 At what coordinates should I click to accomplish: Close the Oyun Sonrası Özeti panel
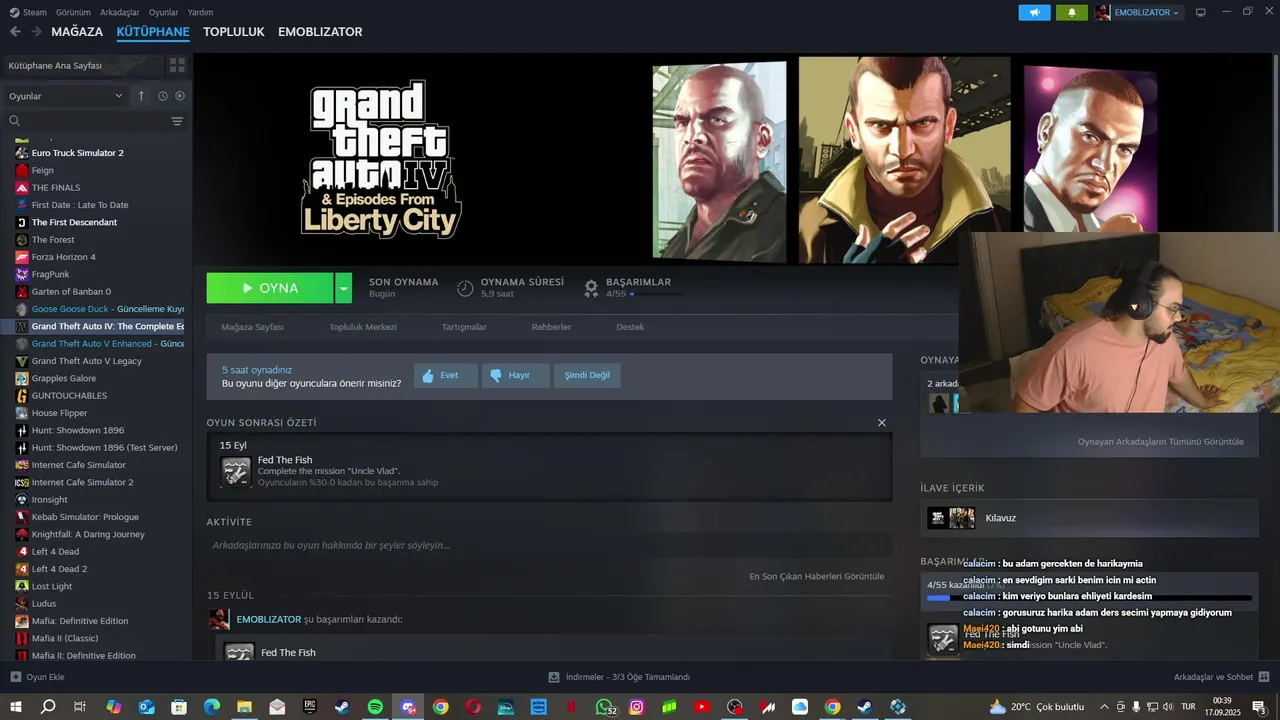coord(881,423)
